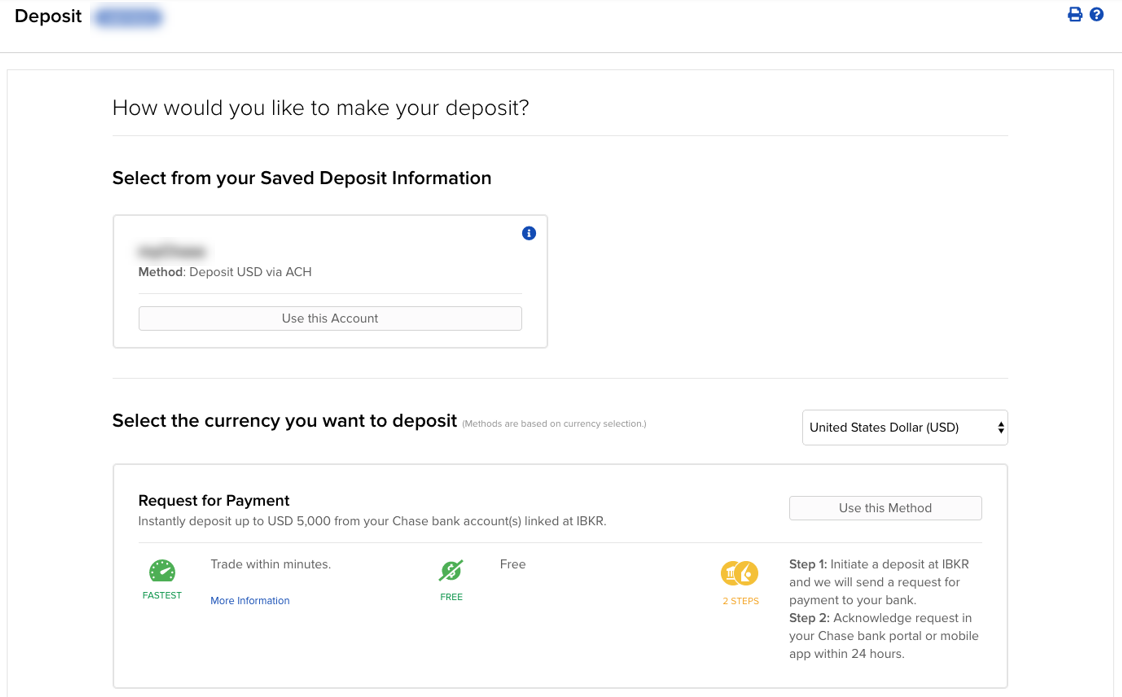Select the saved Deposit USD via ACH card

pyautogui.click(x=330, y=318)
